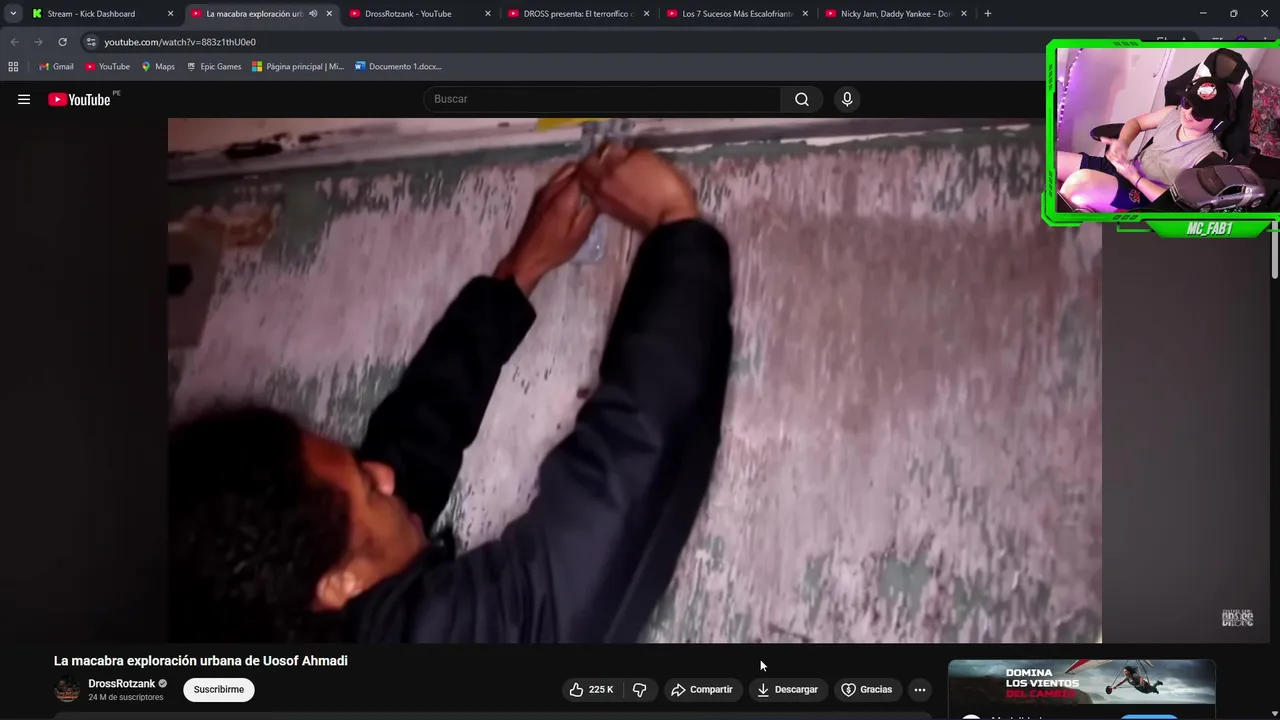1280x720 pixels.
Task: Subscribe with the Suscribirme button
Action: 219,689
